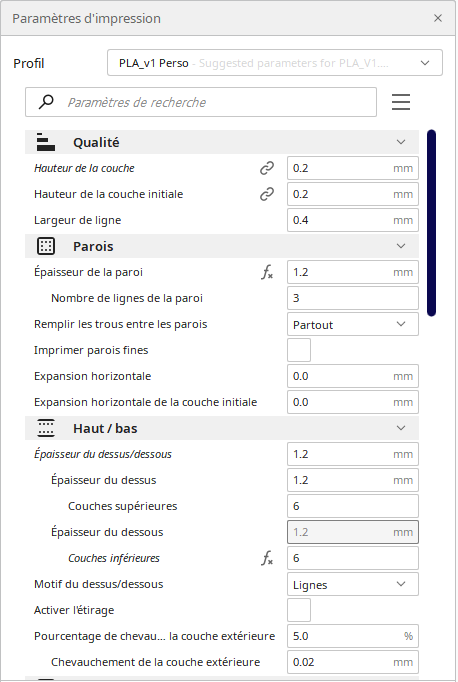The image size is (458, 682).
Task: Collapse the Qualité section chevron
Action: (401, 142)
